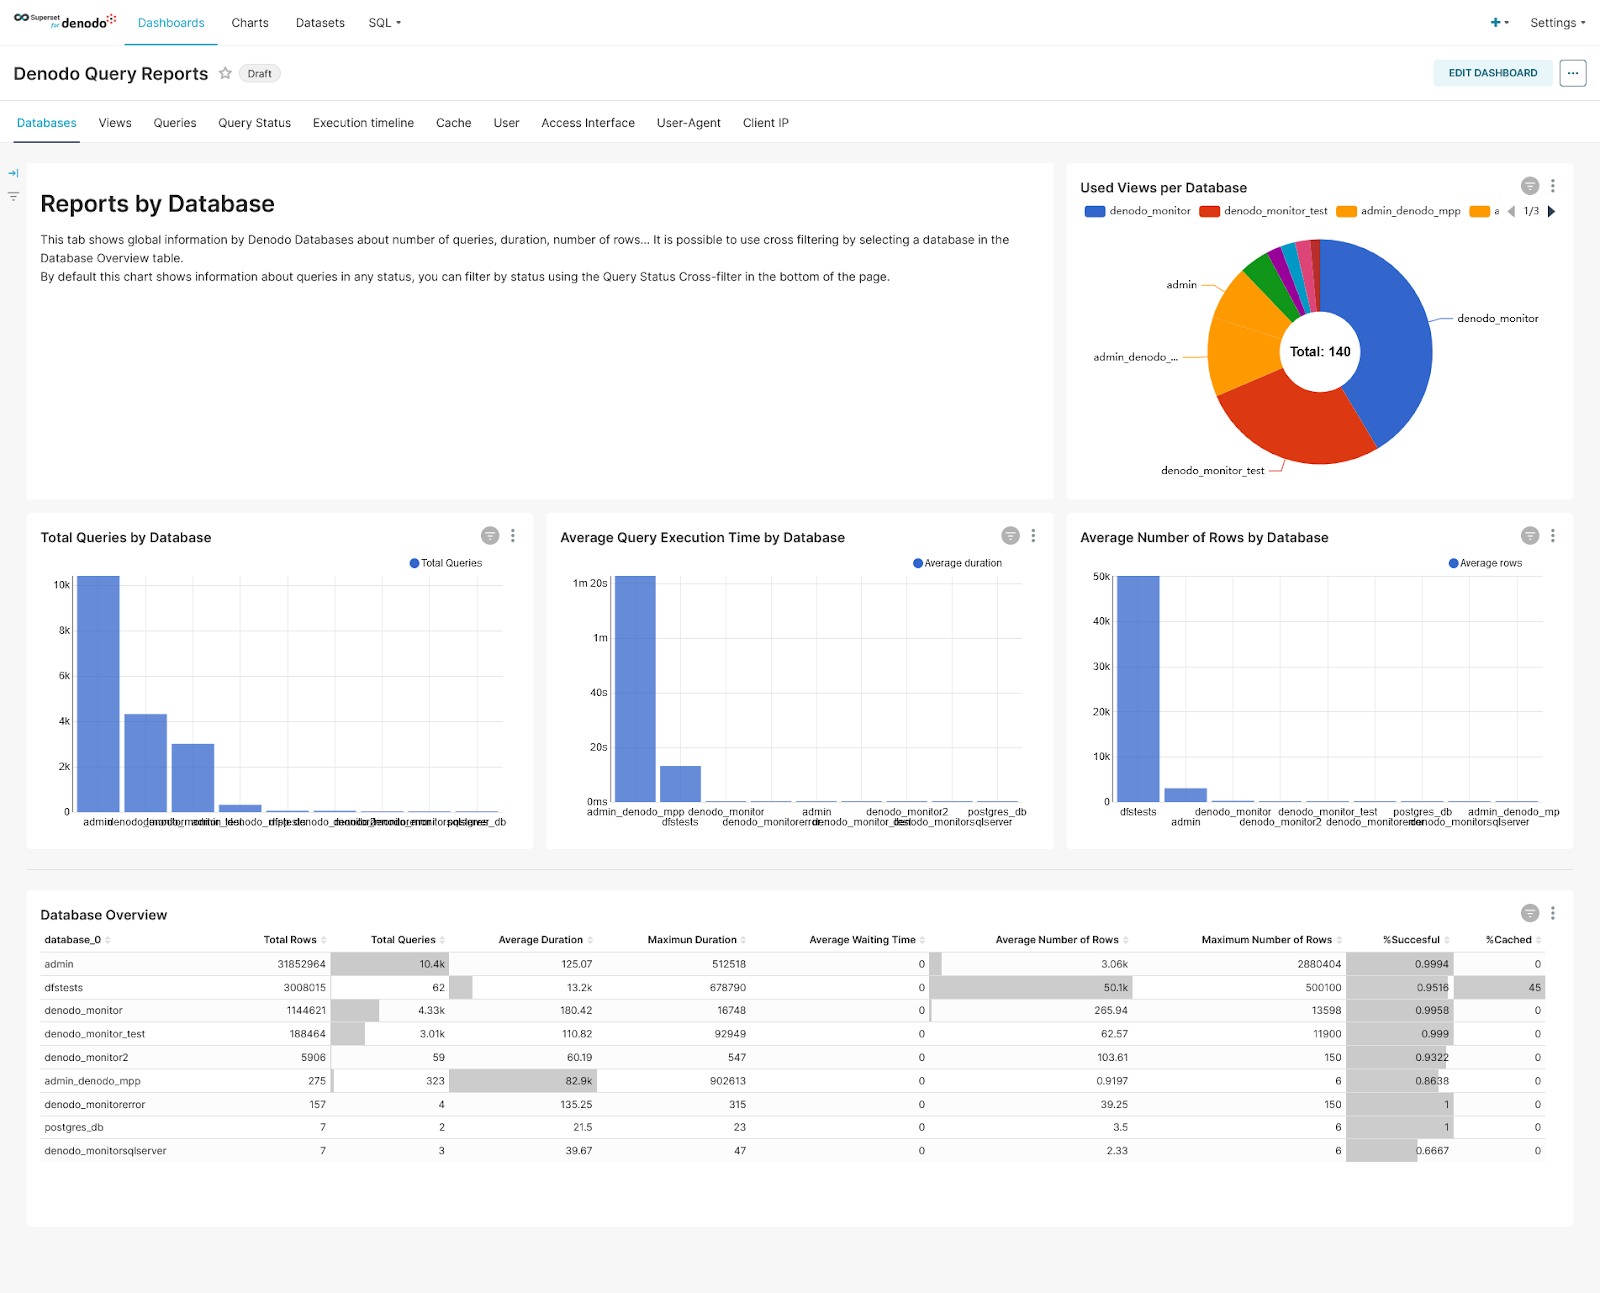
Task: Open the filters funnel icon in sidebar
Action: click(x=13, y=196)
